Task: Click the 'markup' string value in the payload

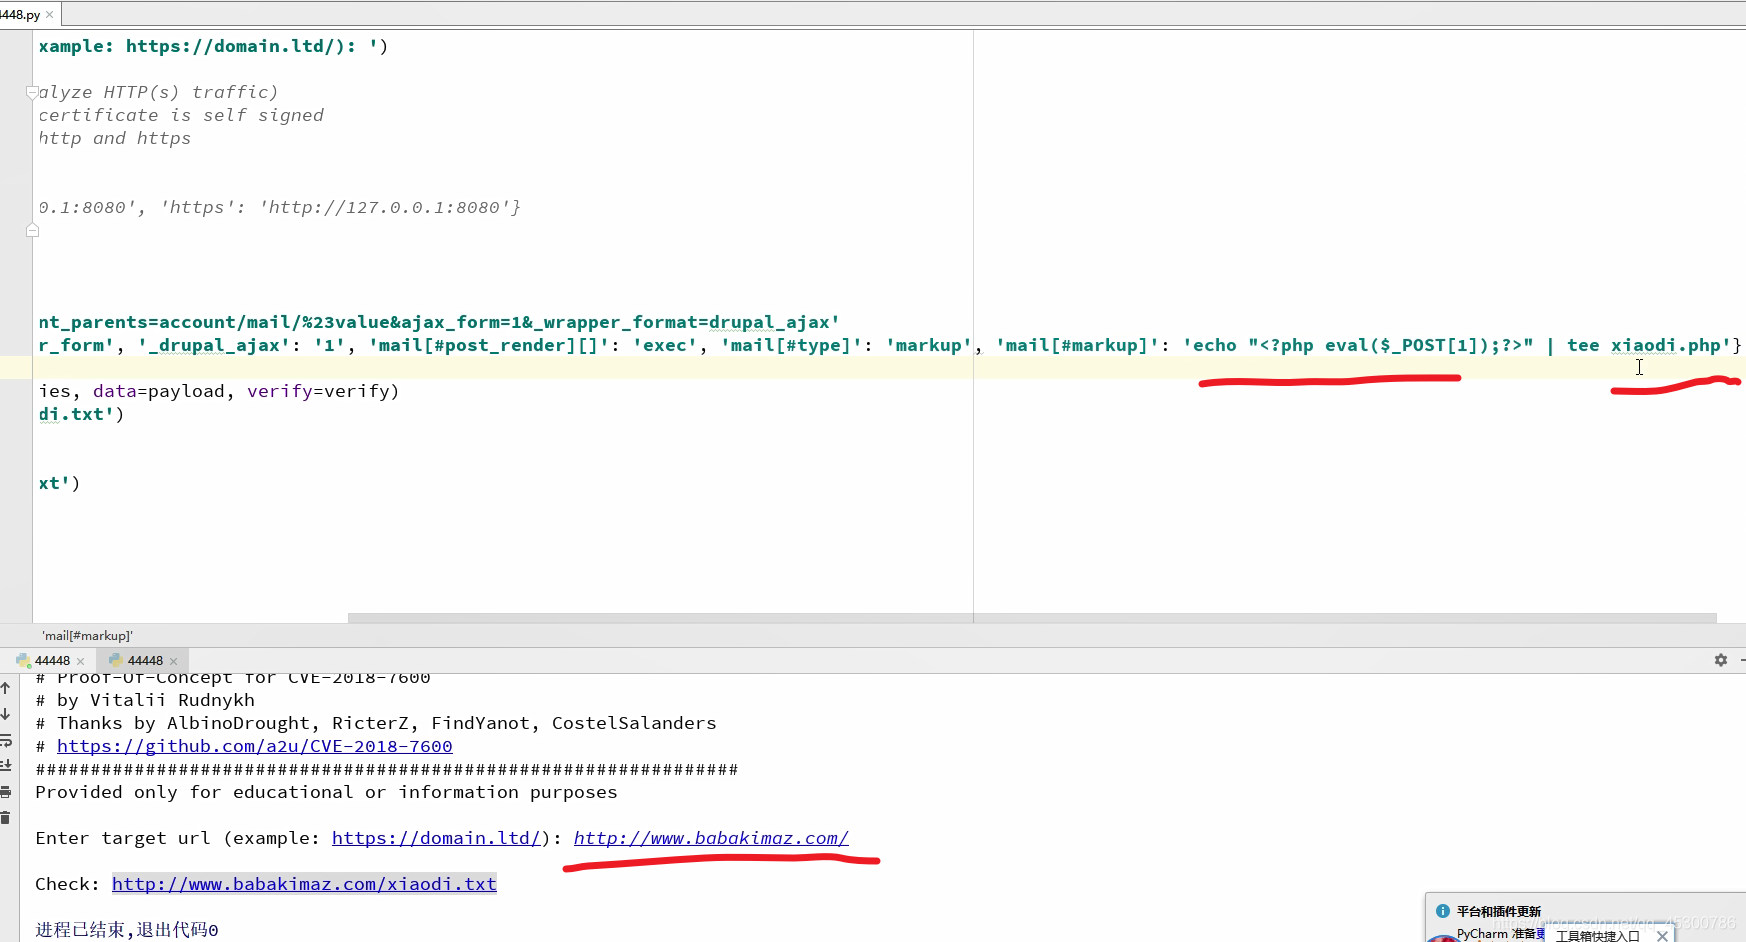Action: coord(928,345)
